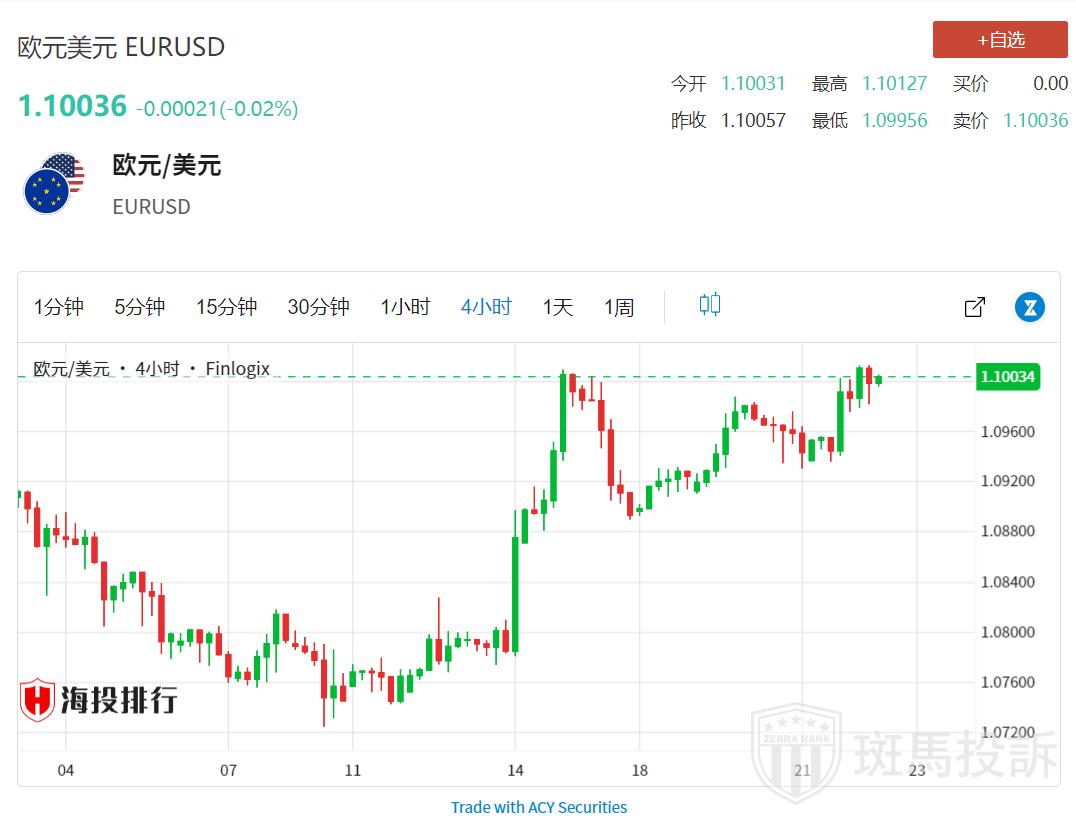Follow the Trade with ACY Securities link
The width and height of the screenshot is (1076, 816).
pyautogui.click(x=538, y=807)
